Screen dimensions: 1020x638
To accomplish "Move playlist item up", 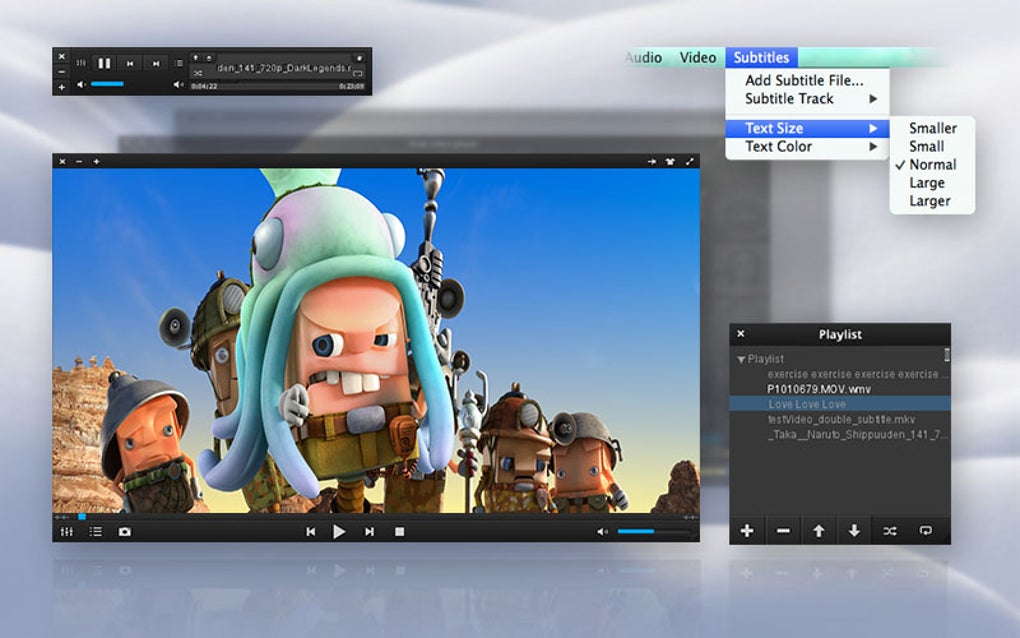I will coord(818,531).
